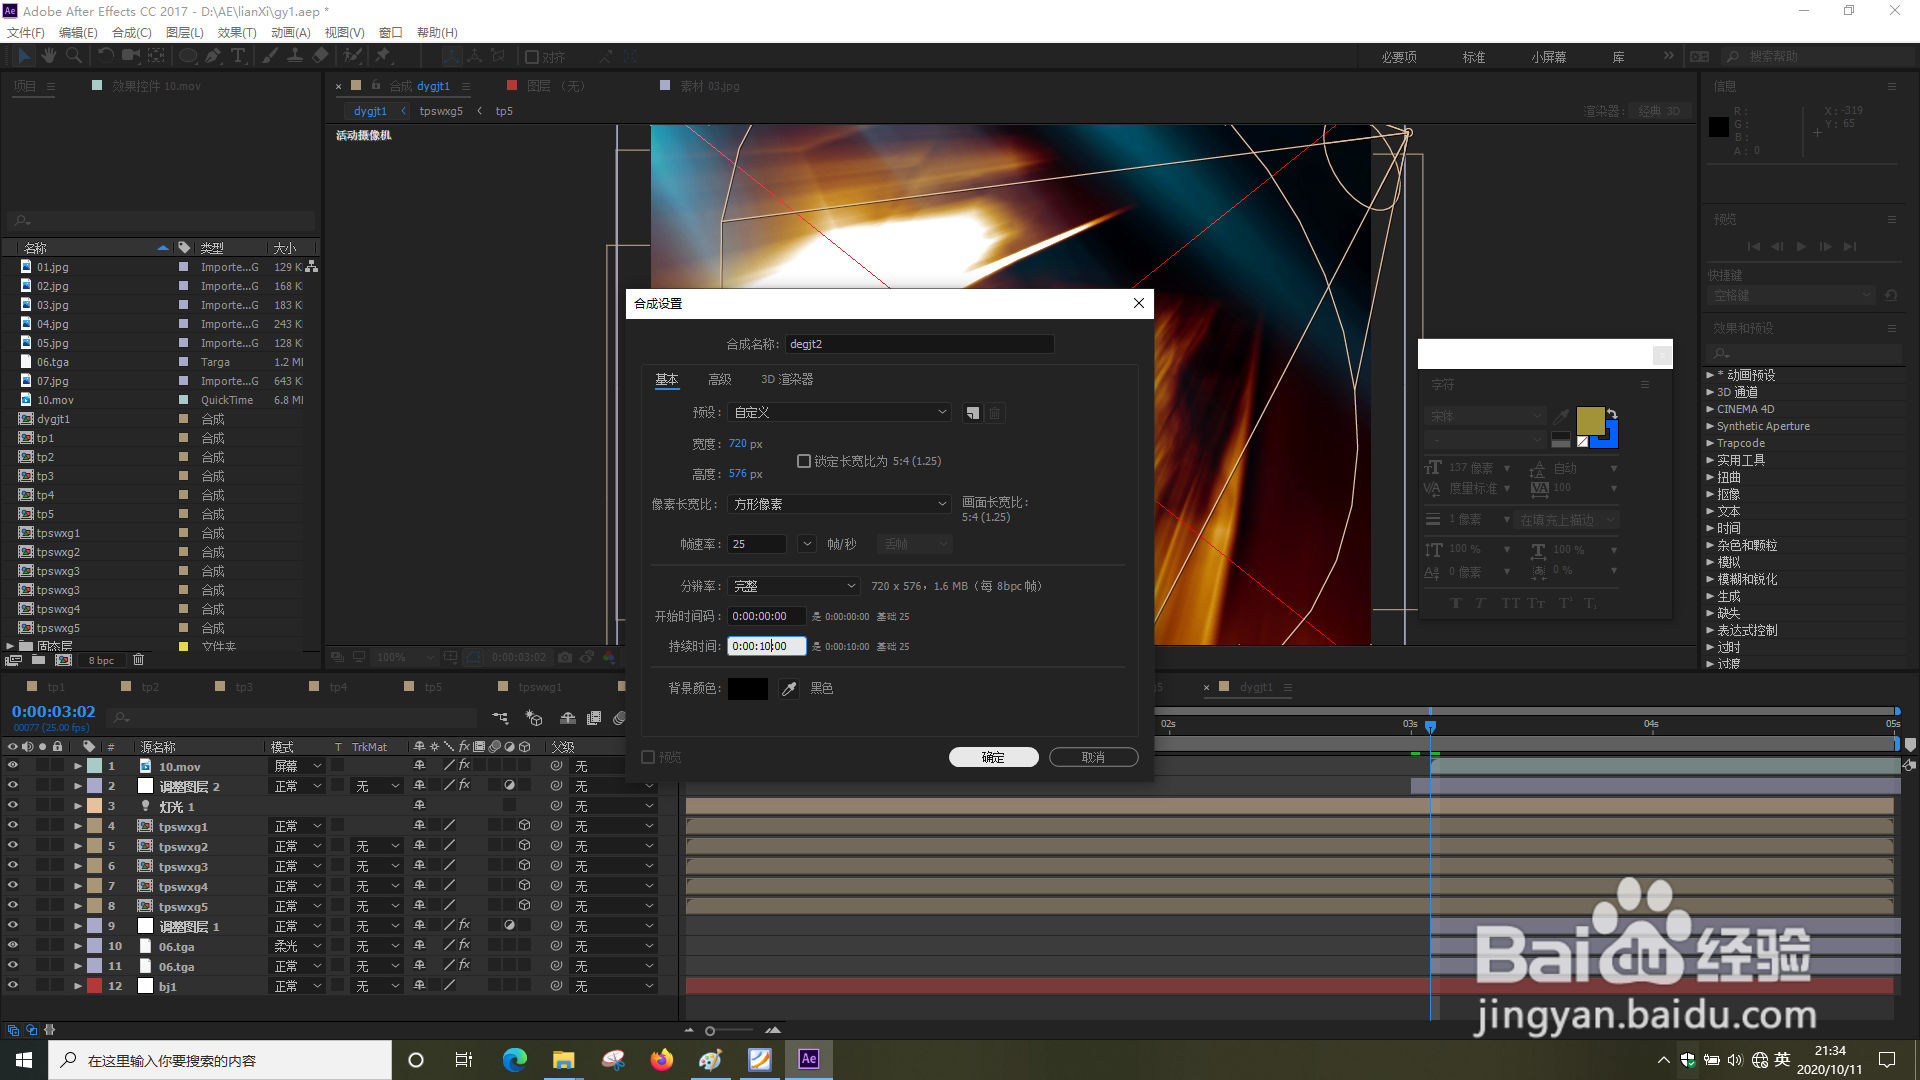Viewport: 1920px width, 1080px height.
Task: Click the delete trash icon in Project panel
Action: click(139, 660)
